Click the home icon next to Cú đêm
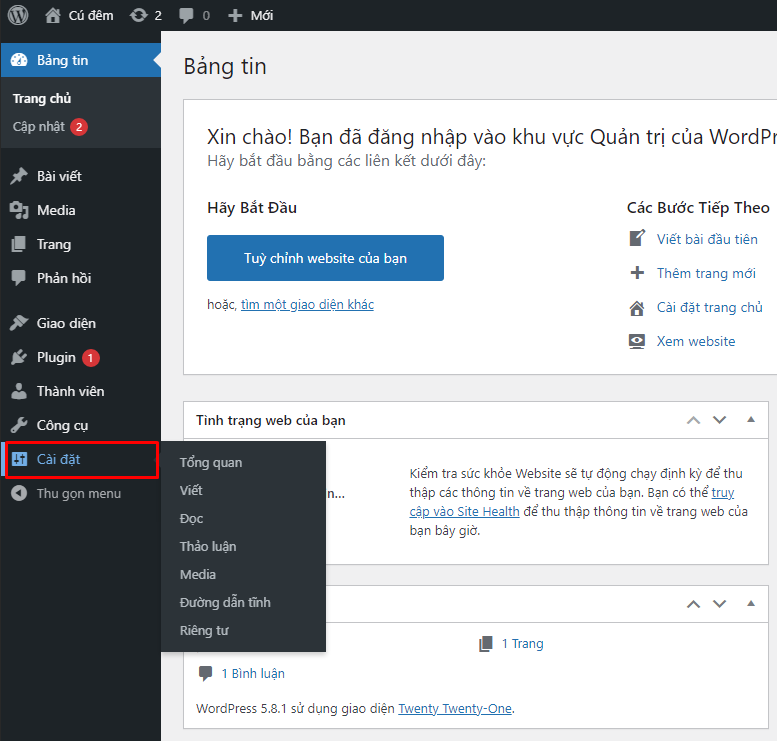Screen dimensions: 777x741 (x=53, y=15)
